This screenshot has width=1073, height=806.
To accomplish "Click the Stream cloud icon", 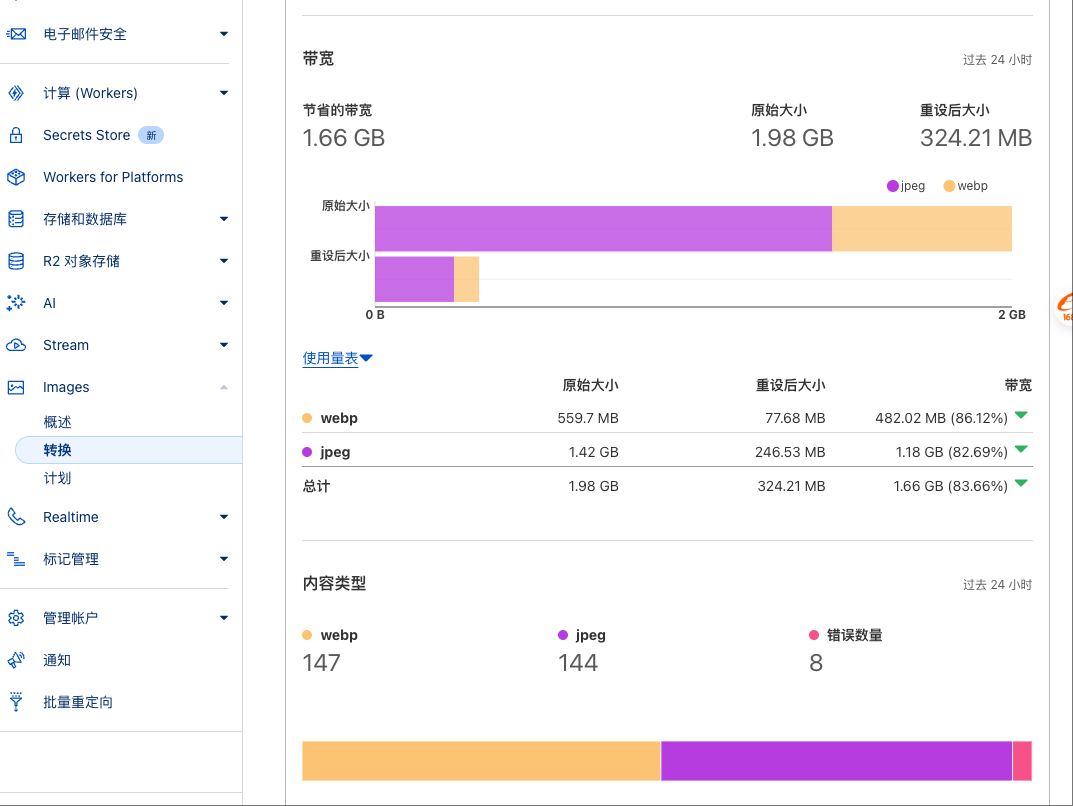I will point(16,345).
